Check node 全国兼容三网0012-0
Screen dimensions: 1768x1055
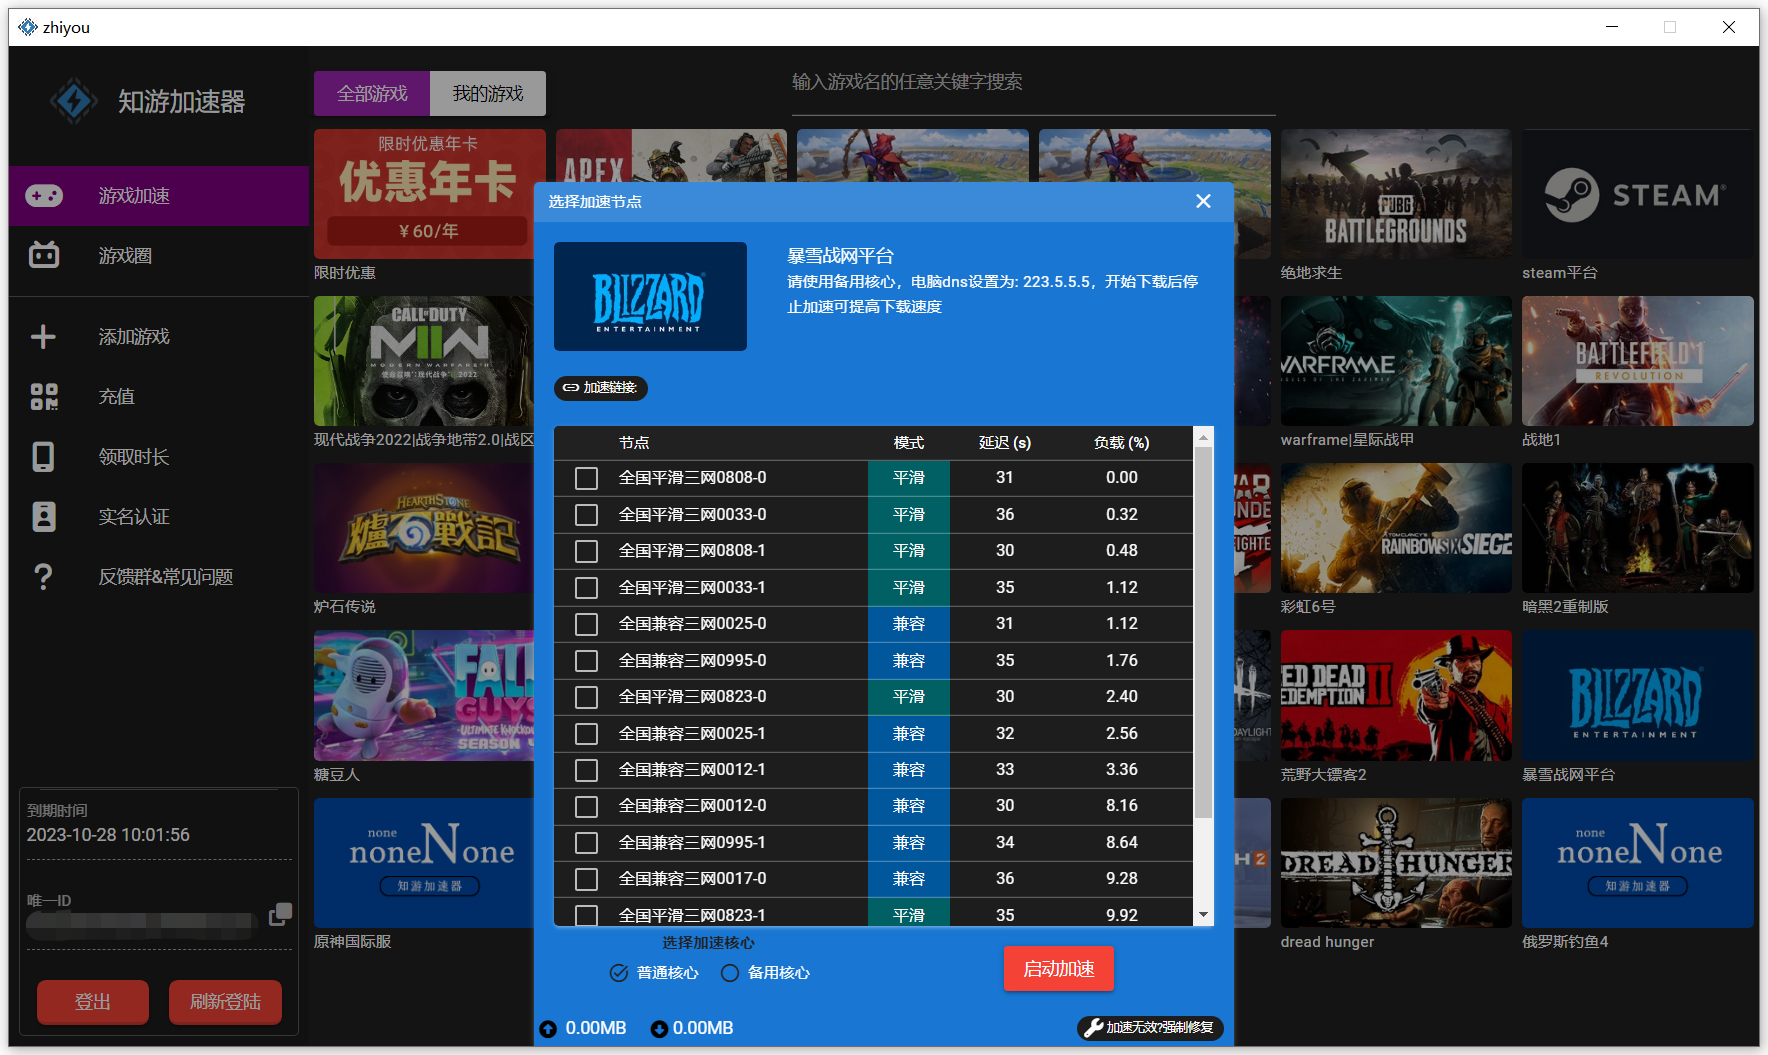point(586,807)
